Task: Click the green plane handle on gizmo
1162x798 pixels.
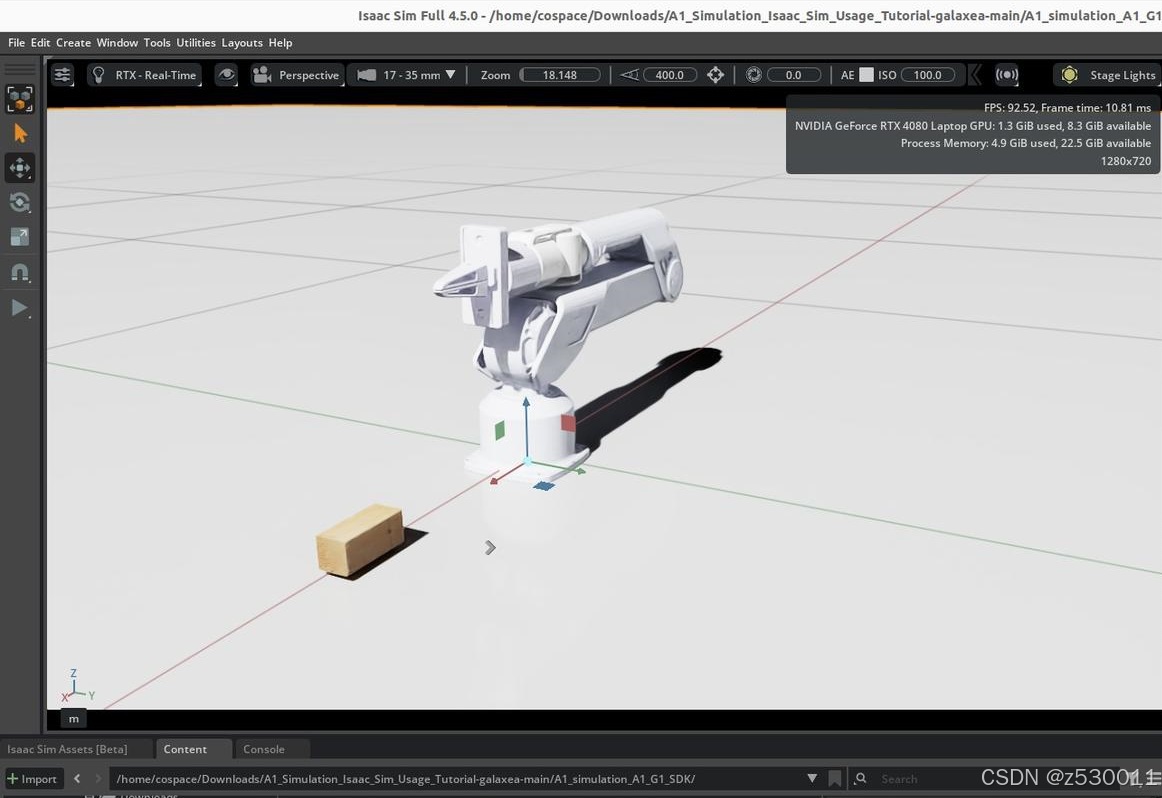Action: [499, 430]
